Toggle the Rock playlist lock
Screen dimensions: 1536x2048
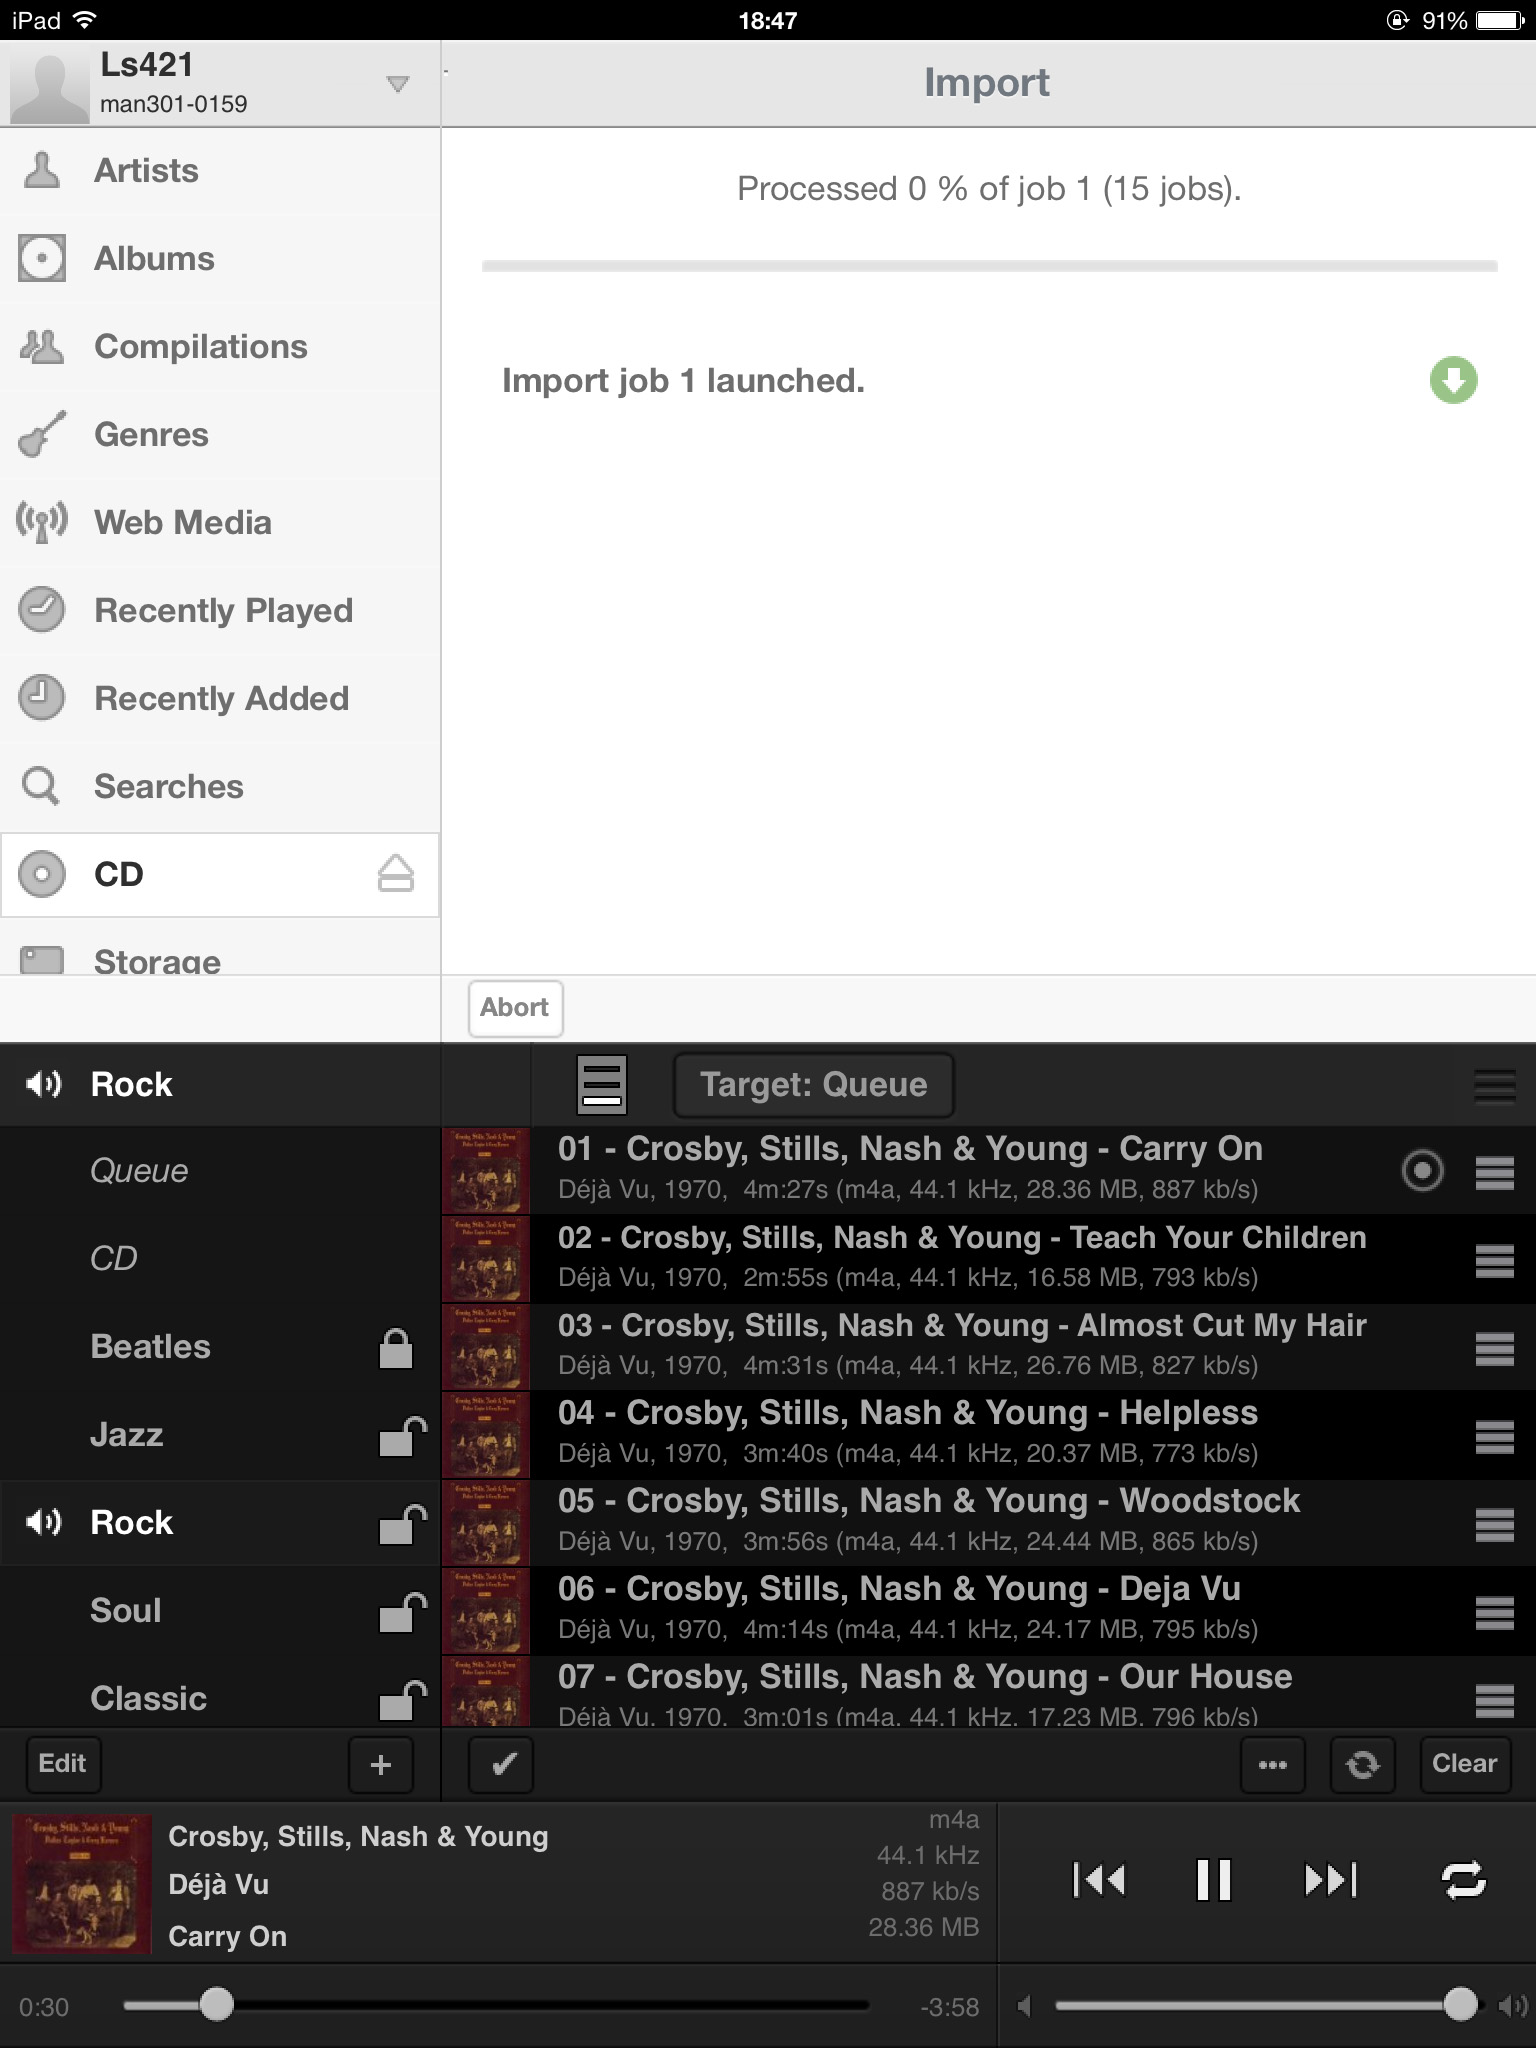point(402,1524)
